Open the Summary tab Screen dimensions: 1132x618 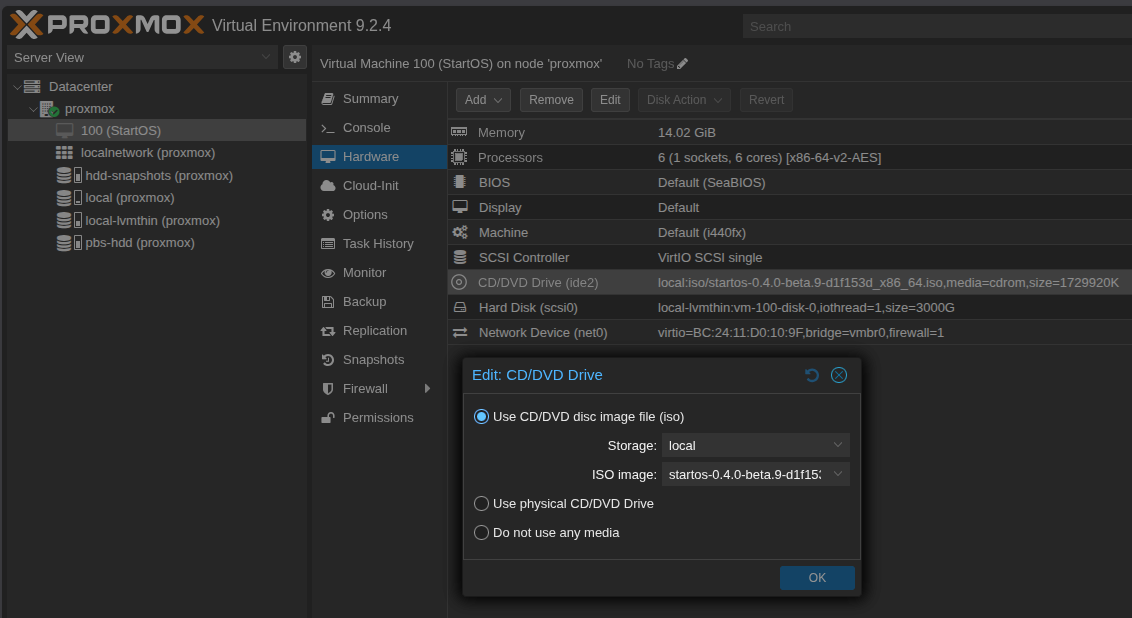pyautogui.click(x=380, y=99)
